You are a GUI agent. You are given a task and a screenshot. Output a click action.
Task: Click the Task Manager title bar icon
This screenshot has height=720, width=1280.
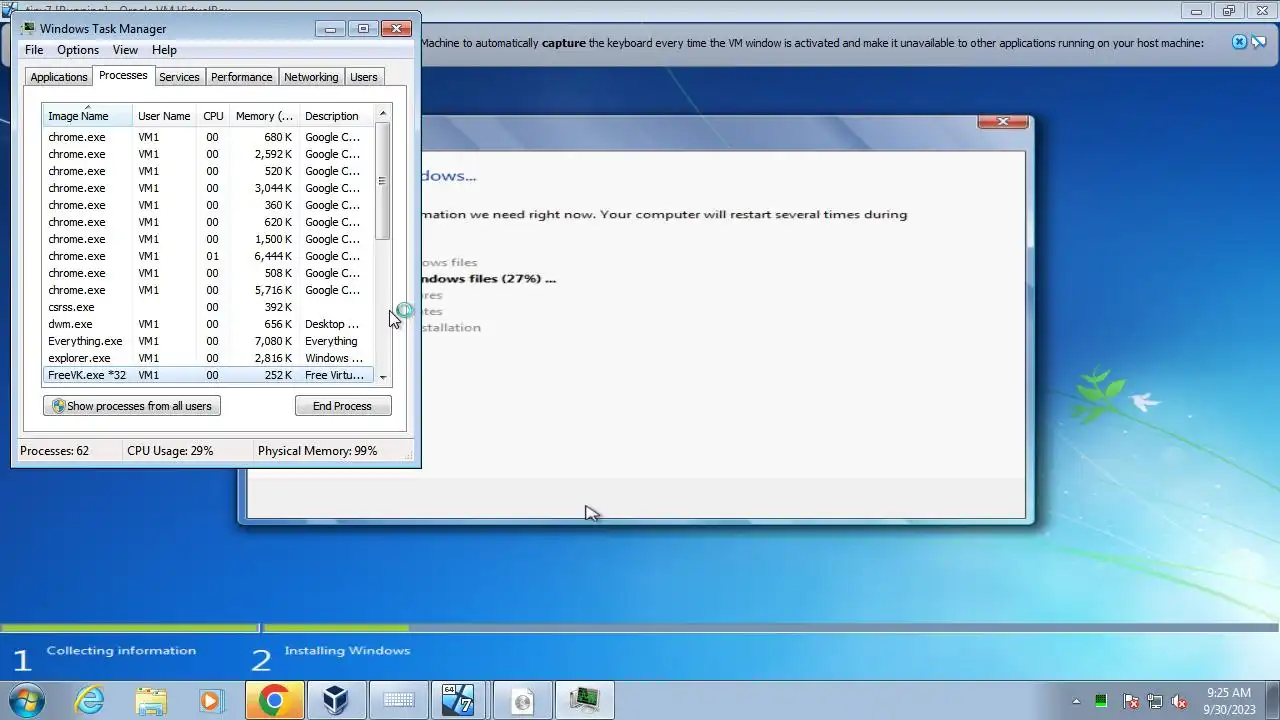point(28,28)
